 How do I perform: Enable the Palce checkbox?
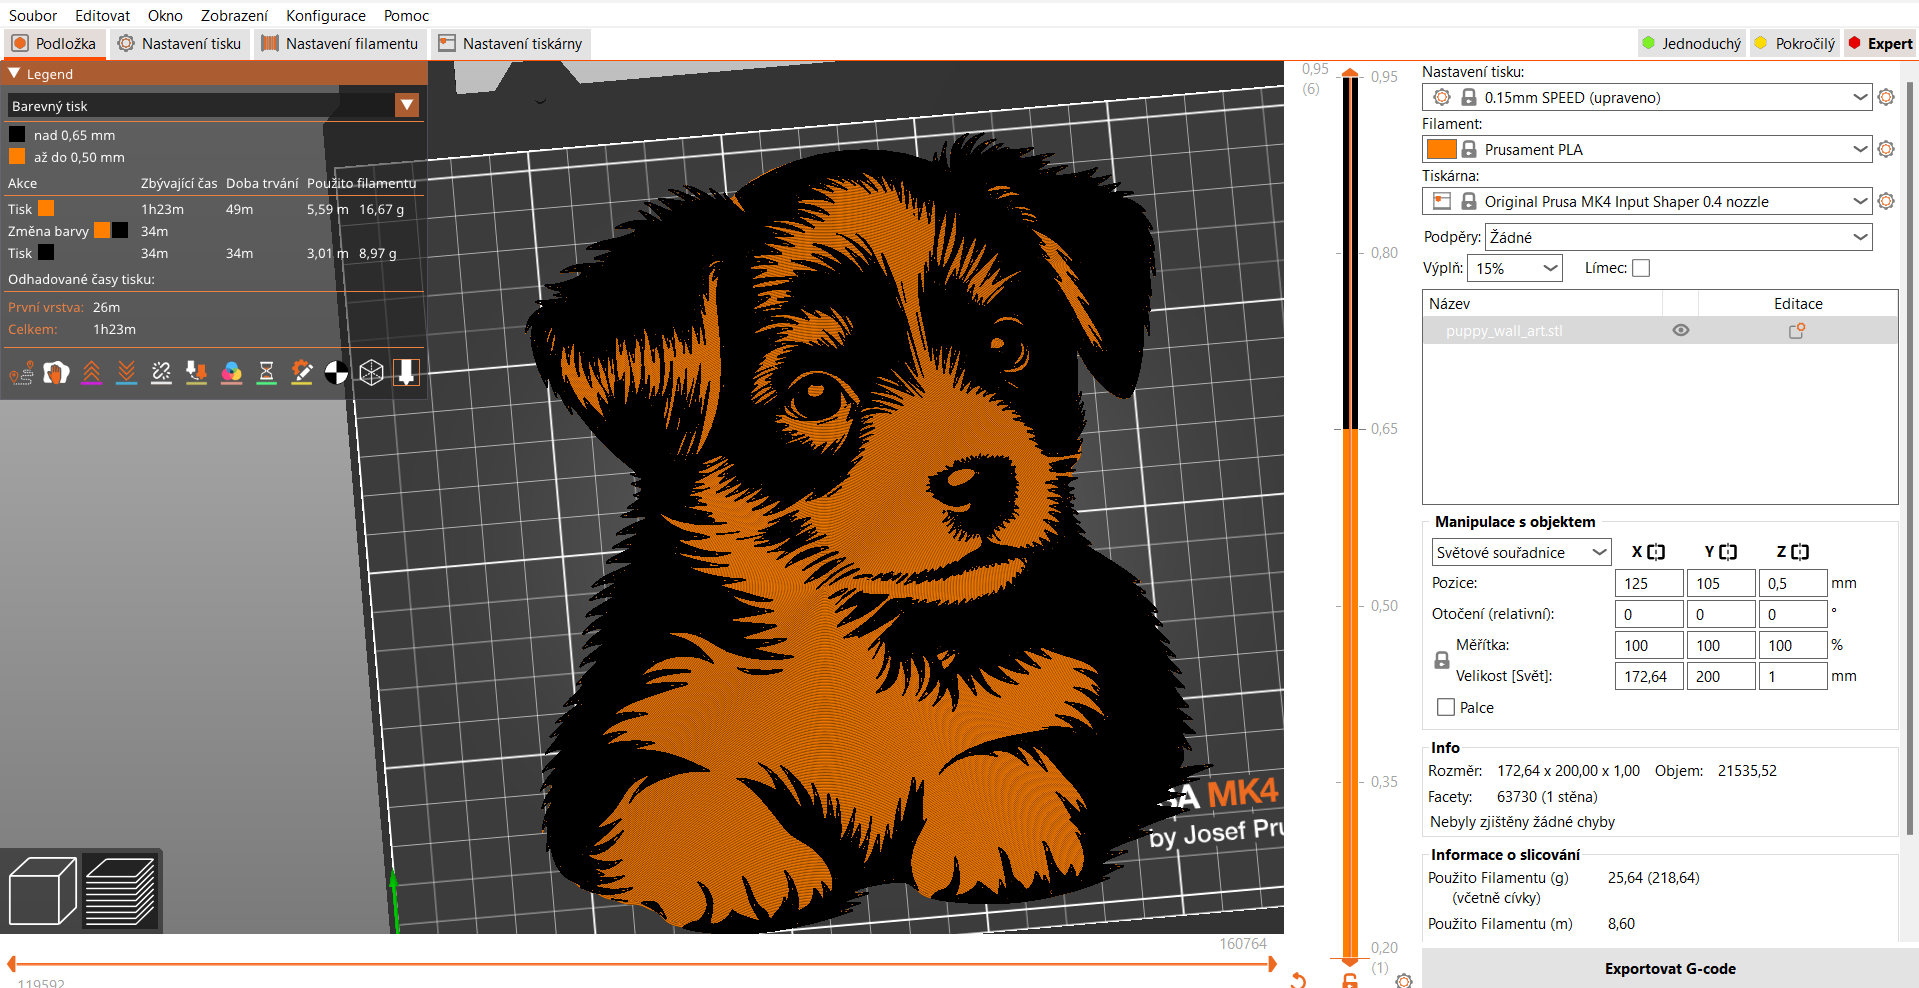pos(1444,707)
